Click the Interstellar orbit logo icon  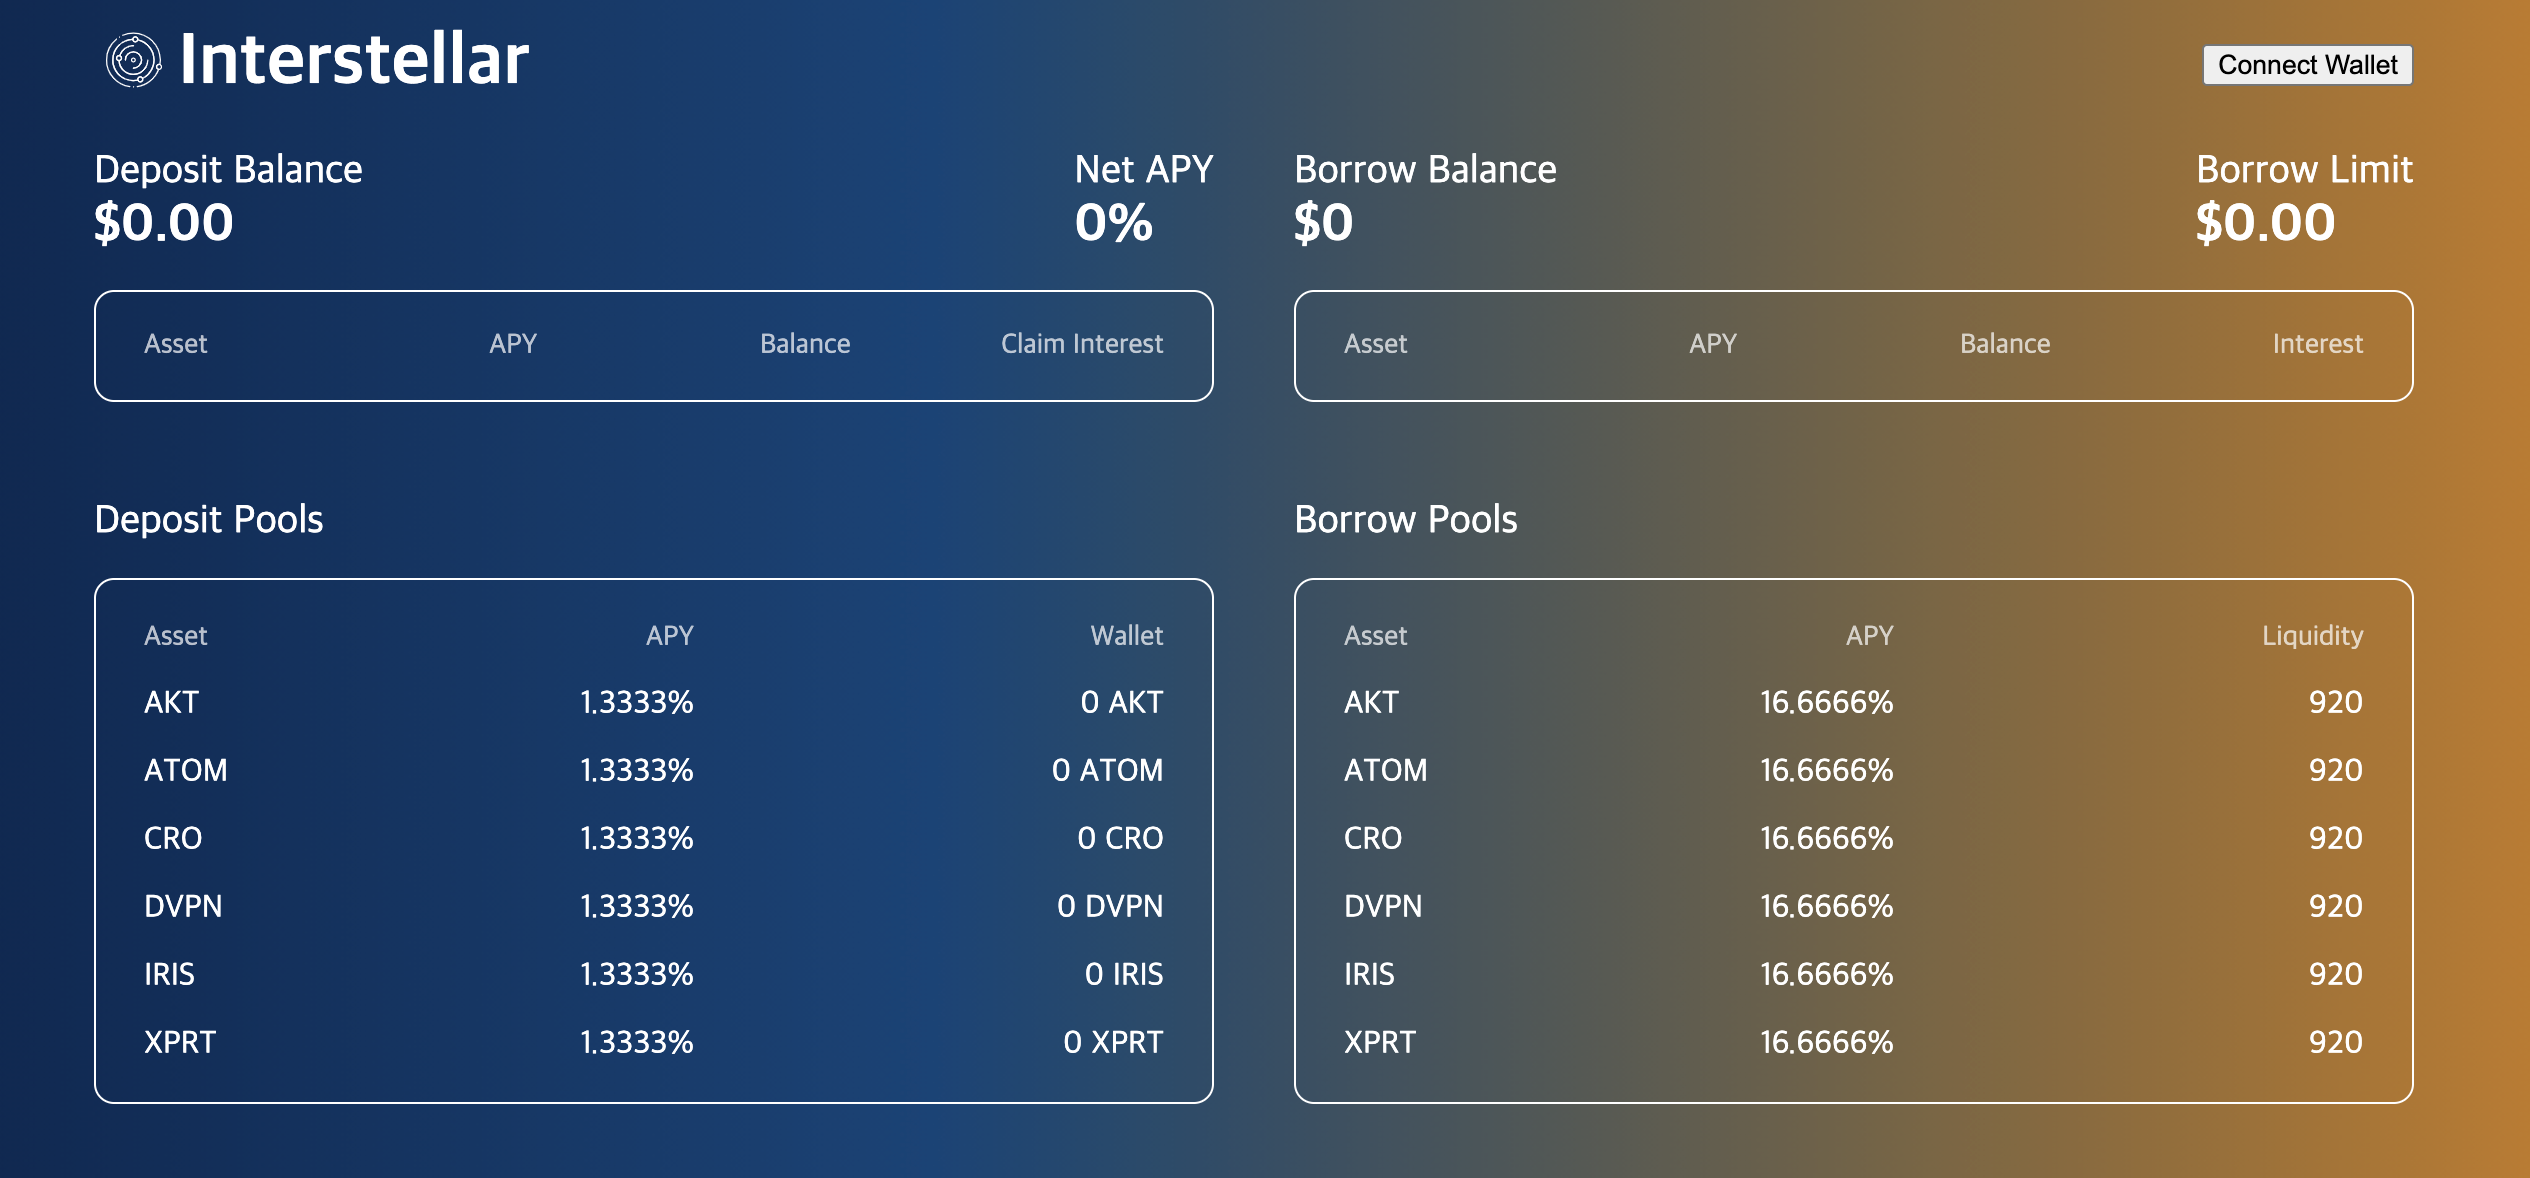click(x=133, y=60)
